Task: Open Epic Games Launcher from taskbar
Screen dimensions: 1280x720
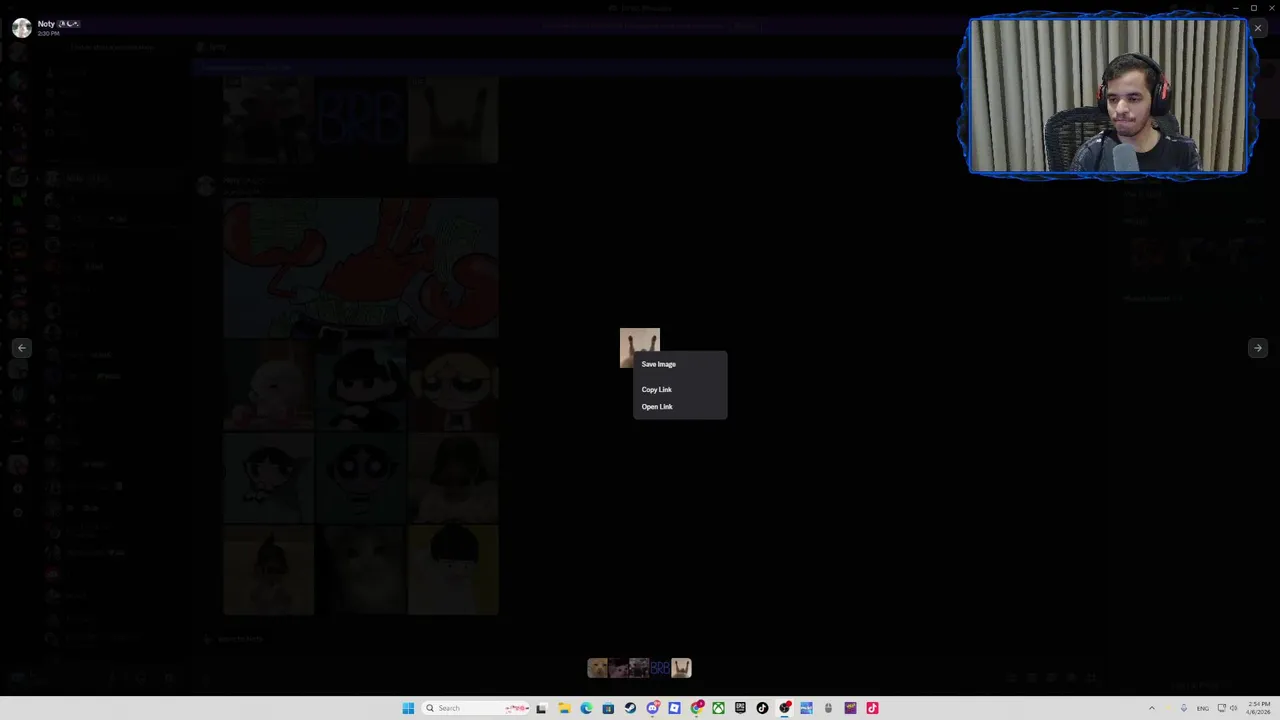Action: [740, 708]
